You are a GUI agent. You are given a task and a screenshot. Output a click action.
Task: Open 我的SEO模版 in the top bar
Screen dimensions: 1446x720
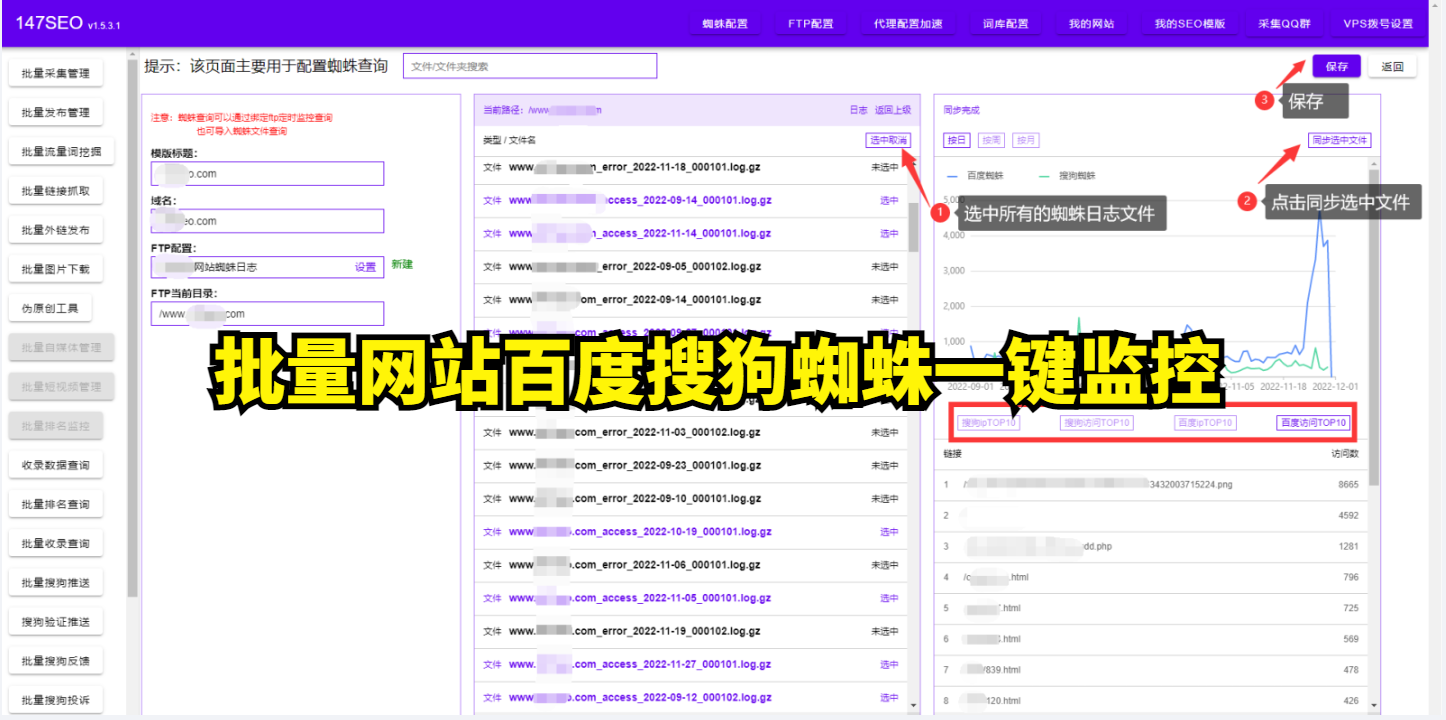1189,24
